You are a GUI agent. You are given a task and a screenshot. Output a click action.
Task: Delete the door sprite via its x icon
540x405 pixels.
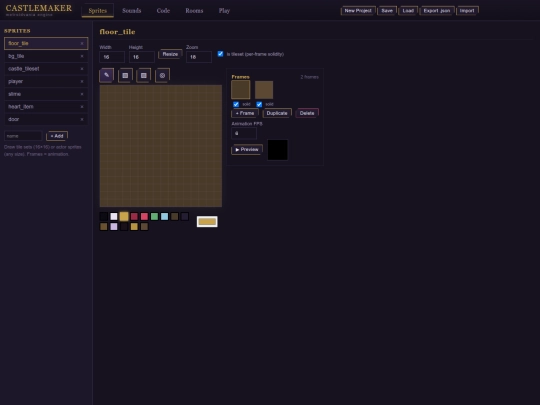tap(82, 120)
